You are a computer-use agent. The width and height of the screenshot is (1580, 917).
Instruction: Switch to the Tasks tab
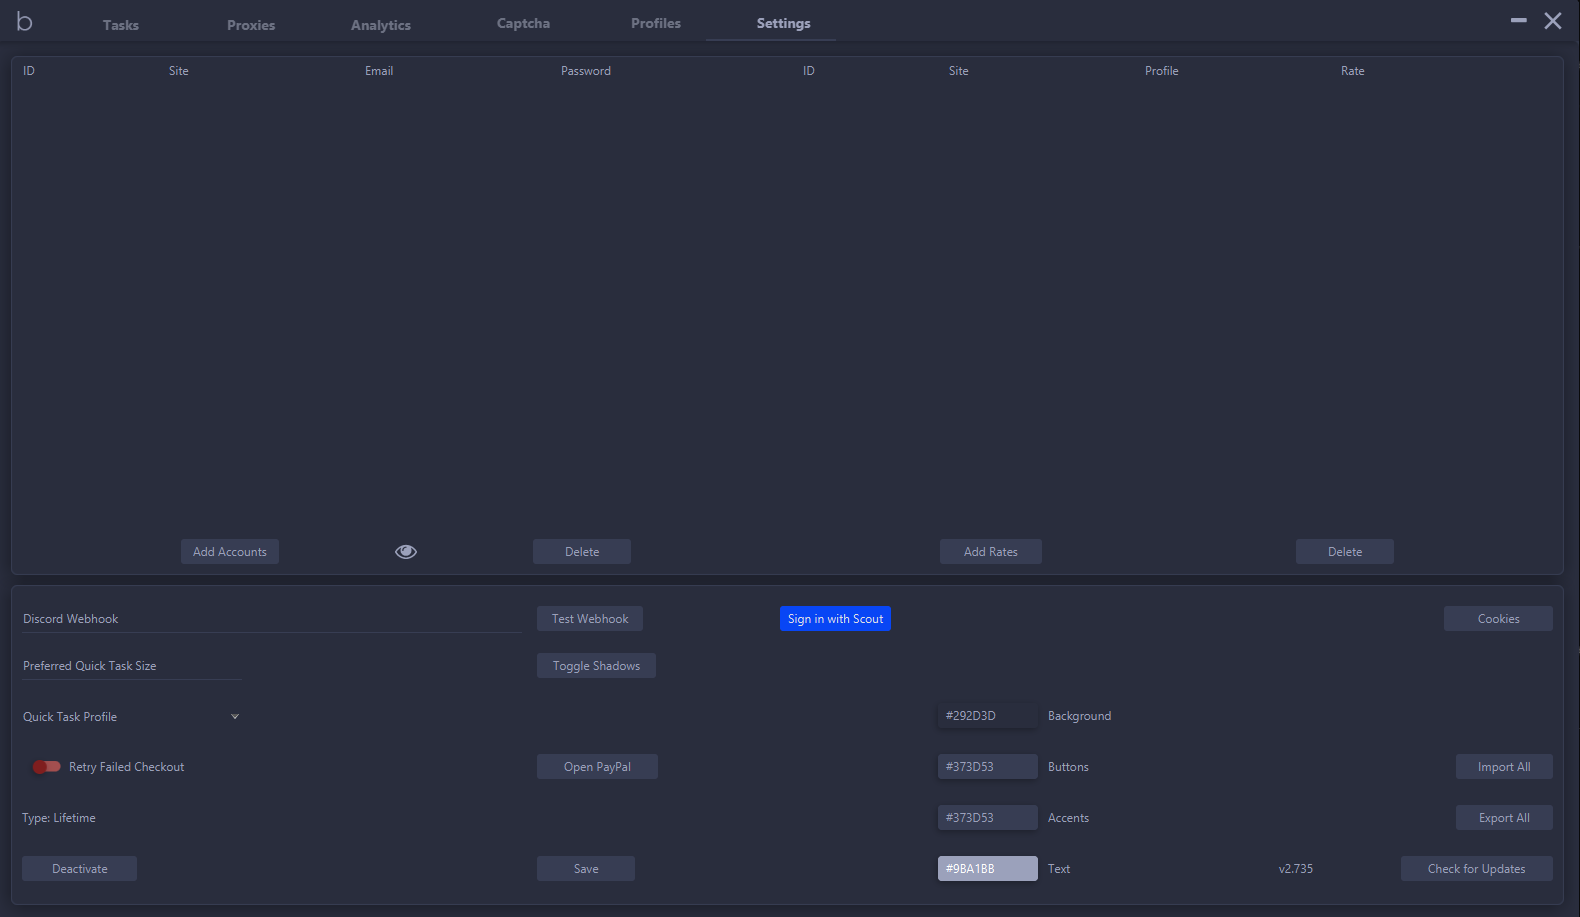120,25
